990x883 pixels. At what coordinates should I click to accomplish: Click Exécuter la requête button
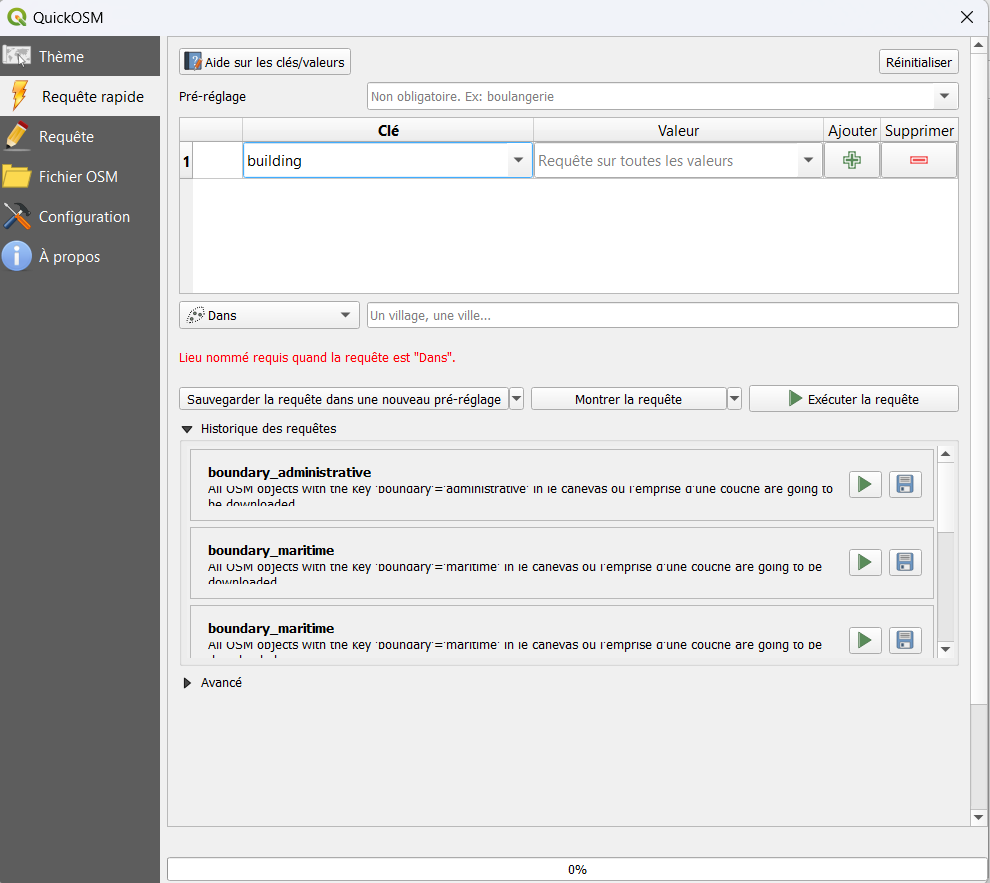[x=854, y=399]
